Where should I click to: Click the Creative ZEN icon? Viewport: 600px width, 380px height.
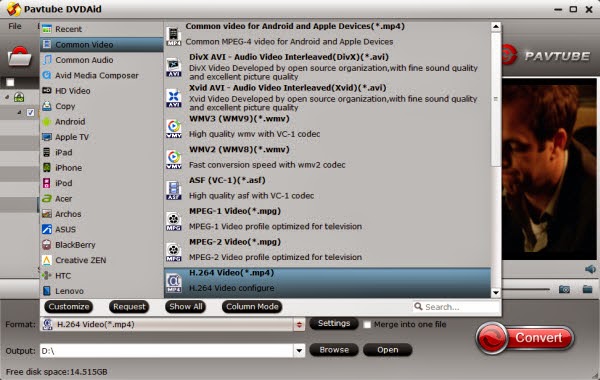[x=47, y=260]
